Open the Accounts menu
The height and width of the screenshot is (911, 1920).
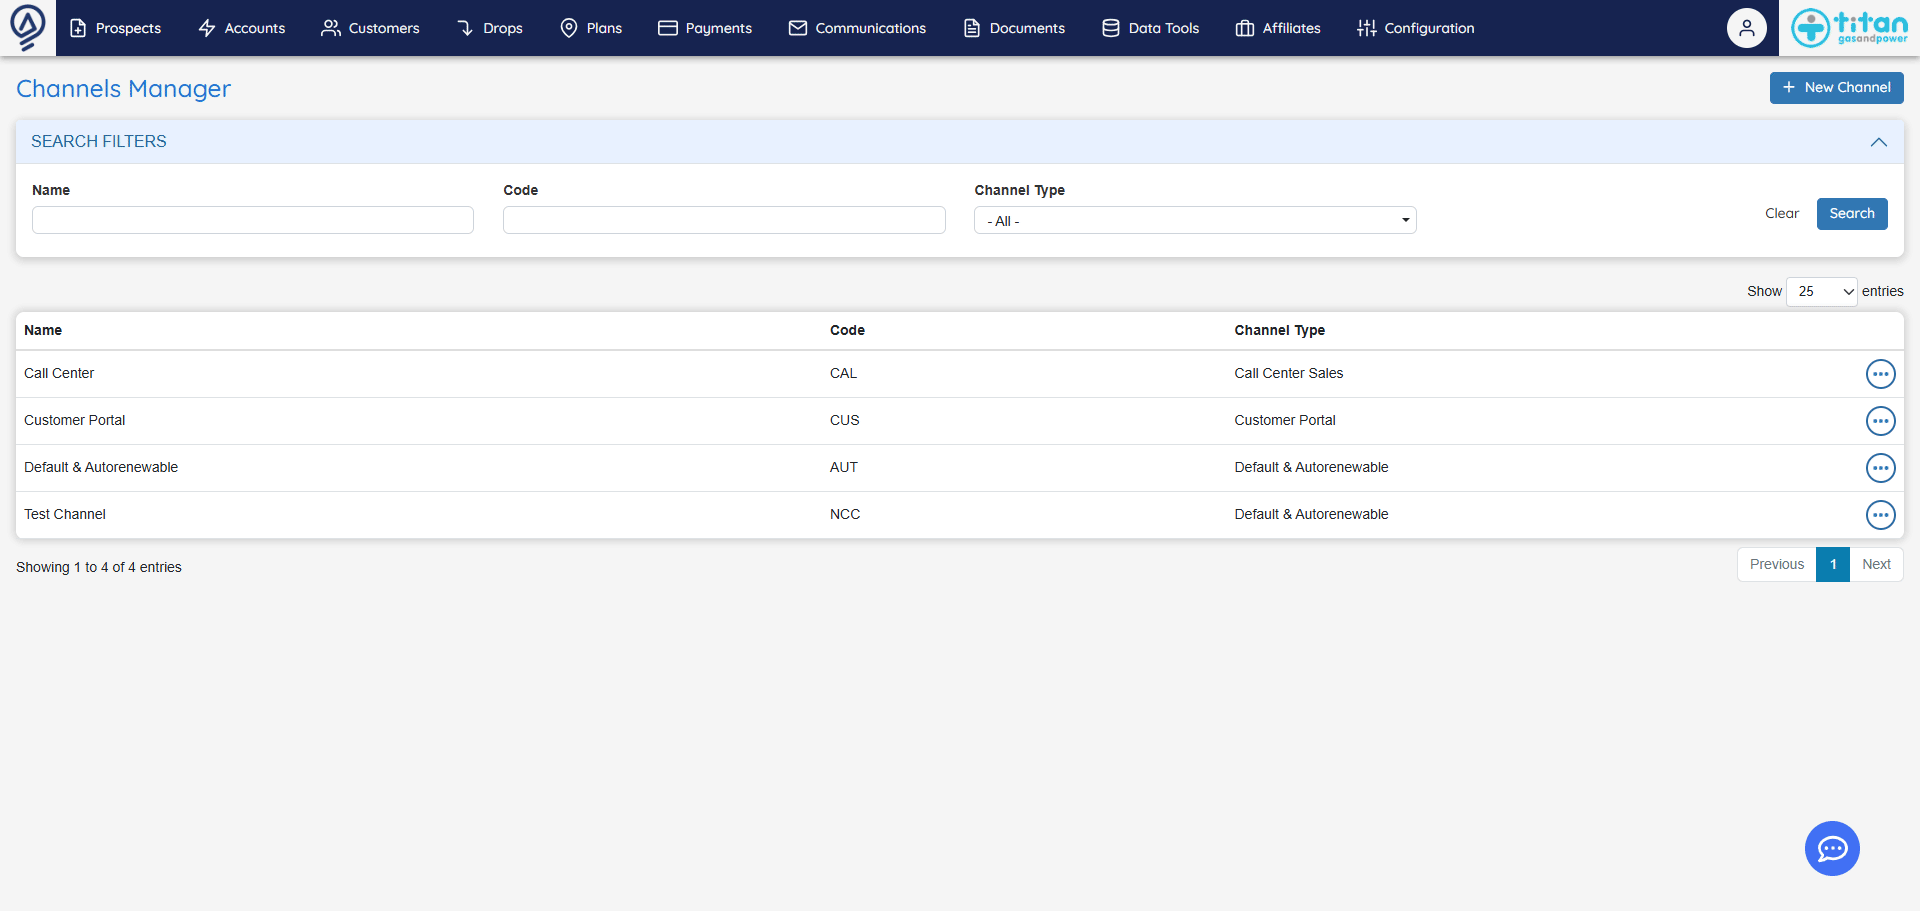click(242, 28)
